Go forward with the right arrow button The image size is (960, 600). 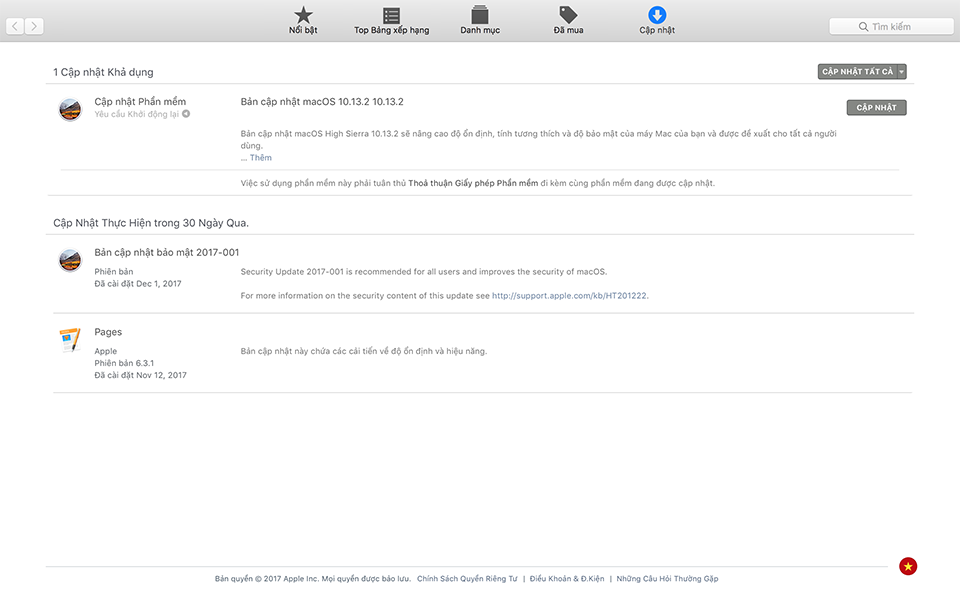pyautogui.click(x=34, y=26)
